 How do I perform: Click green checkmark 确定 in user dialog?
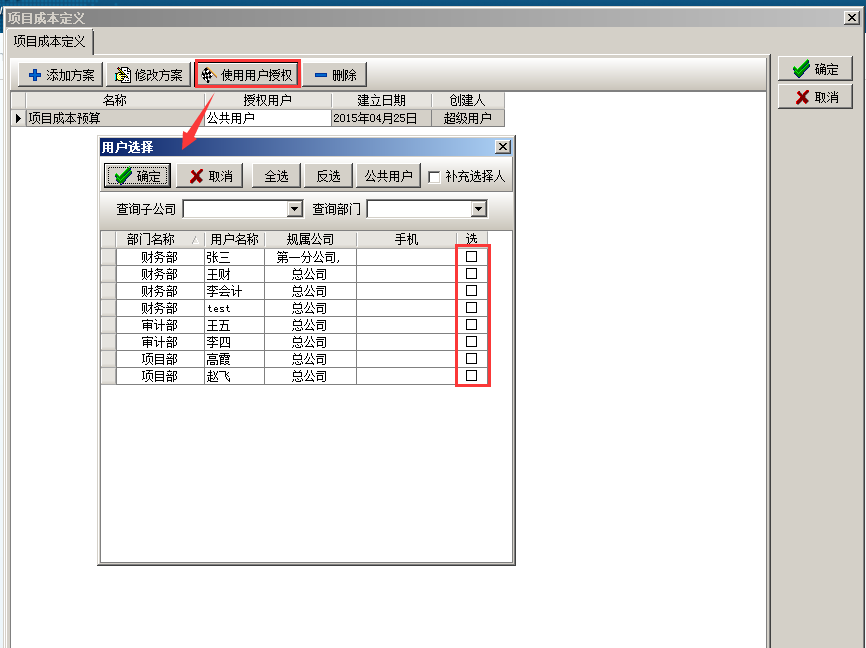pos(122,176)
